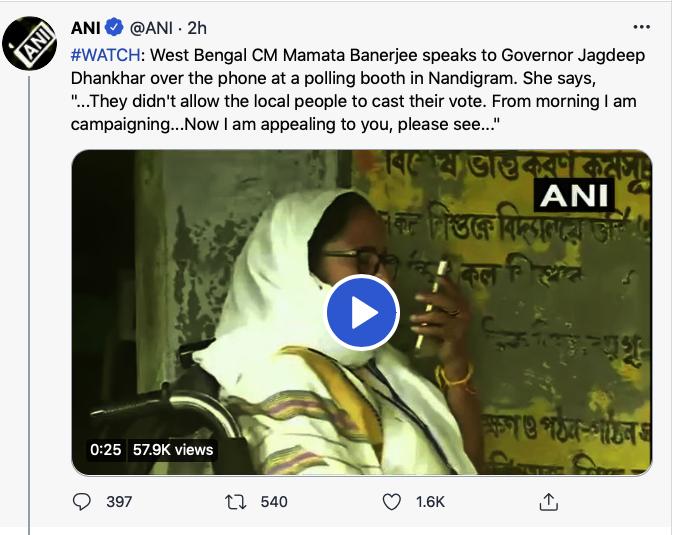This screenshot has height=535, width=675.
Task: Click the 1.6K likes count
Action: pos(430,501)
